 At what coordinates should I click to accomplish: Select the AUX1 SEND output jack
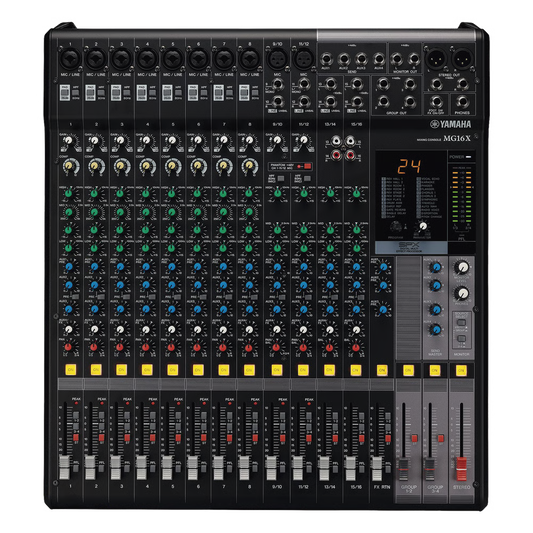(326, 59)
